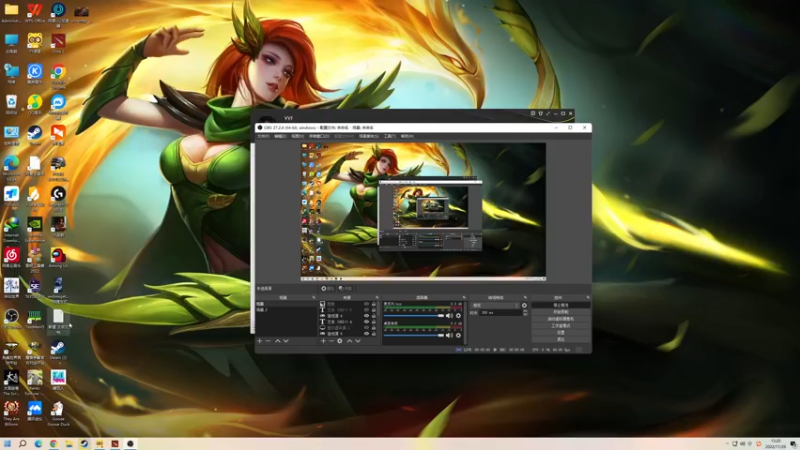Mute the Desktop Audio channel speaker icon
800x450 pixels.
point(449,335)
